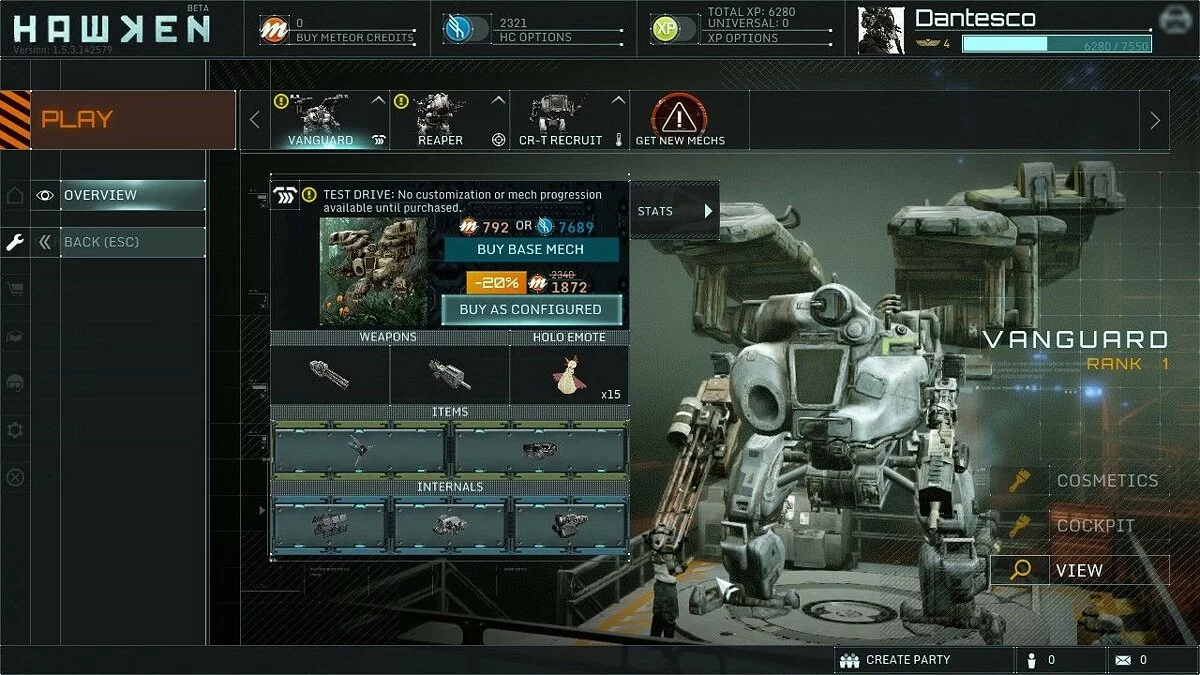
Task: Click Create Party
Action: (x=908, y=660)
